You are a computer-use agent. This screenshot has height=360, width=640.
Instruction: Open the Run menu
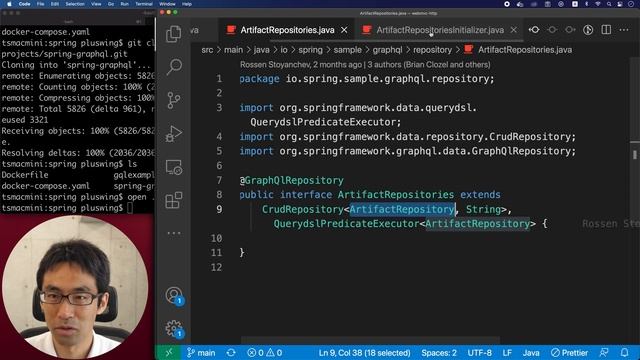[x=124, y=4]
